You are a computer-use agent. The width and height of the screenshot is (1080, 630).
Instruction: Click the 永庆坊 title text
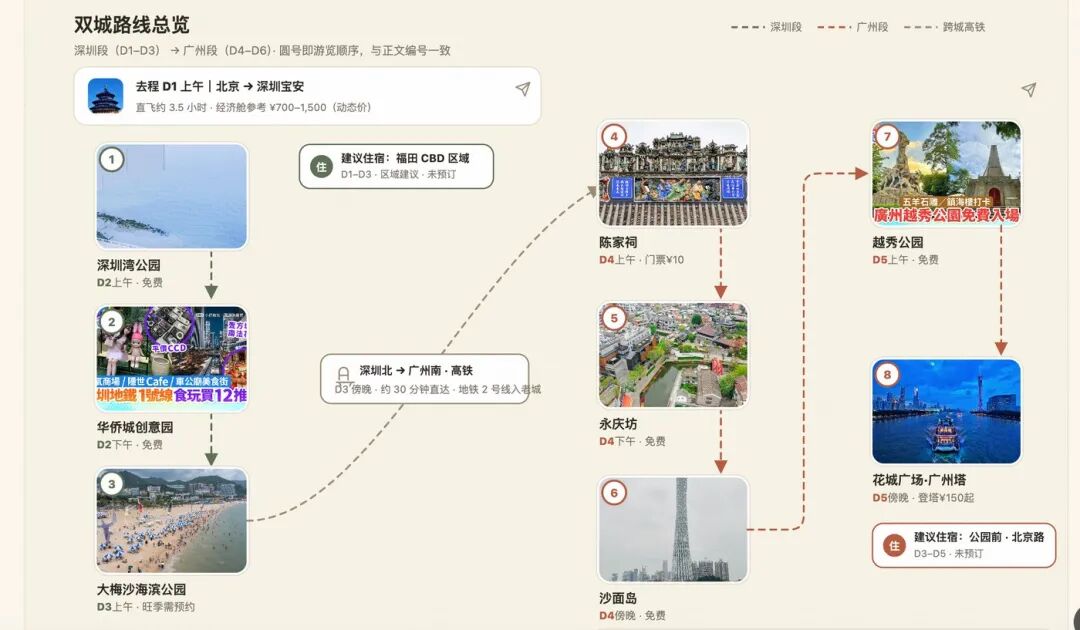(x=618, y=424)
